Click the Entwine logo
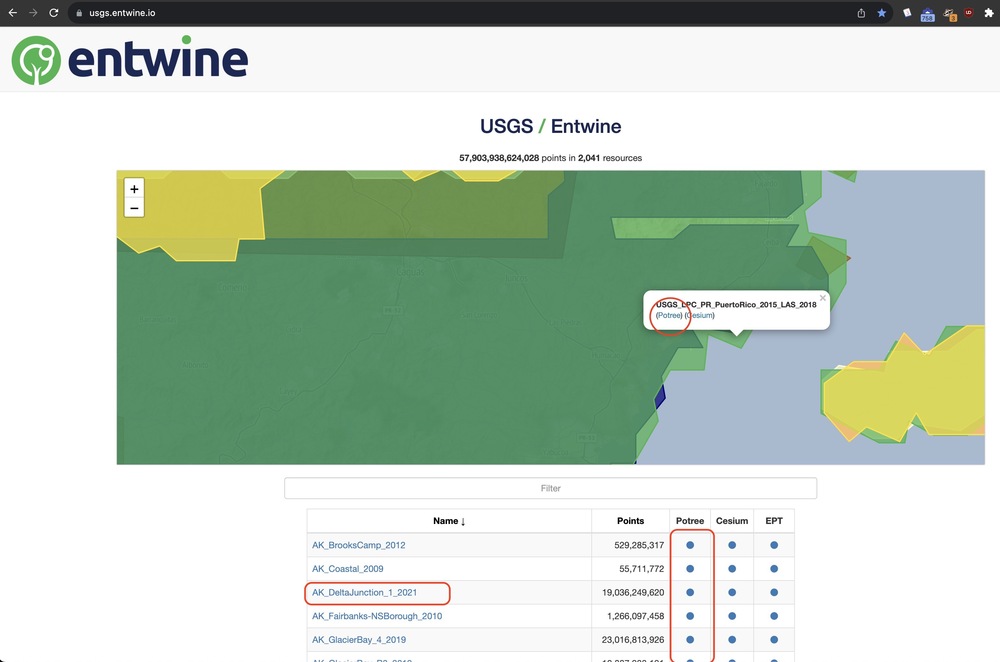Viewport: 1000px width, 662px height. coord(129,60)
